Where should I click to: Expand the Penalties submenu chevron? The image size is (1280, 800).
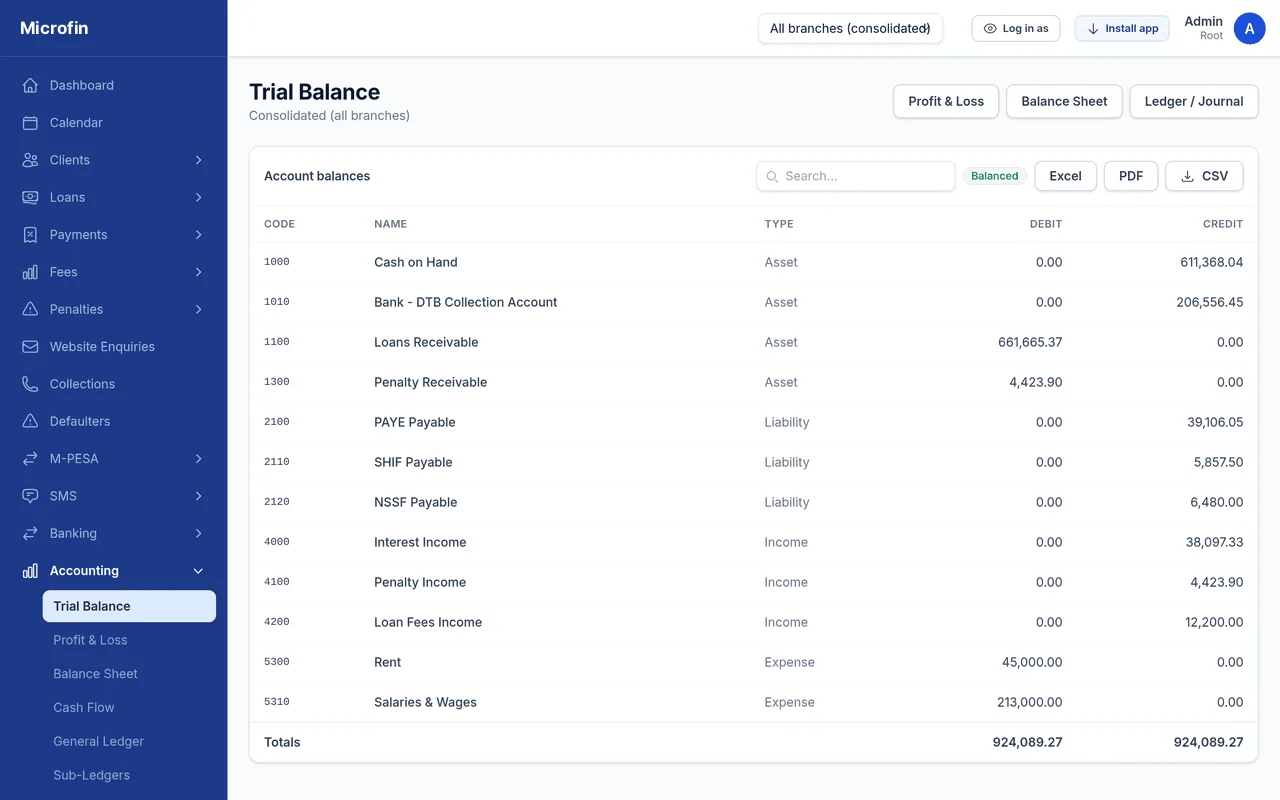(198, 309)
